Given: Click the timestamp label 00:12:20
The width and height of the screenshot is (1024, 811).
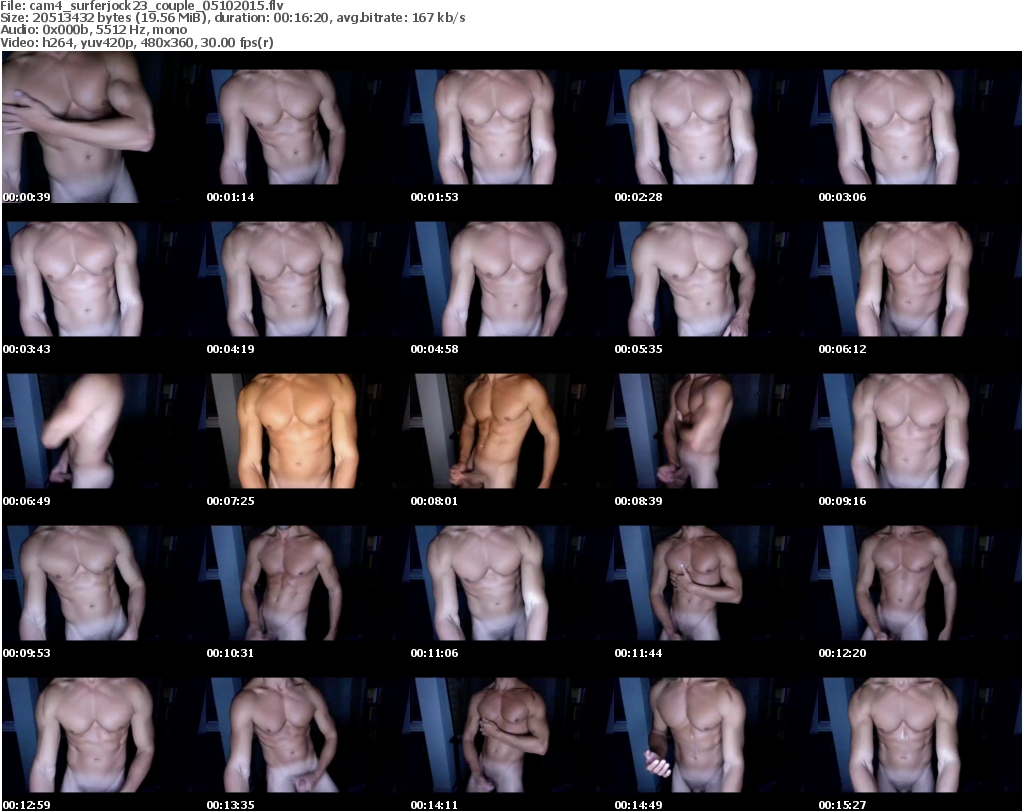Looking at the screenshot, I should [842, 653].
